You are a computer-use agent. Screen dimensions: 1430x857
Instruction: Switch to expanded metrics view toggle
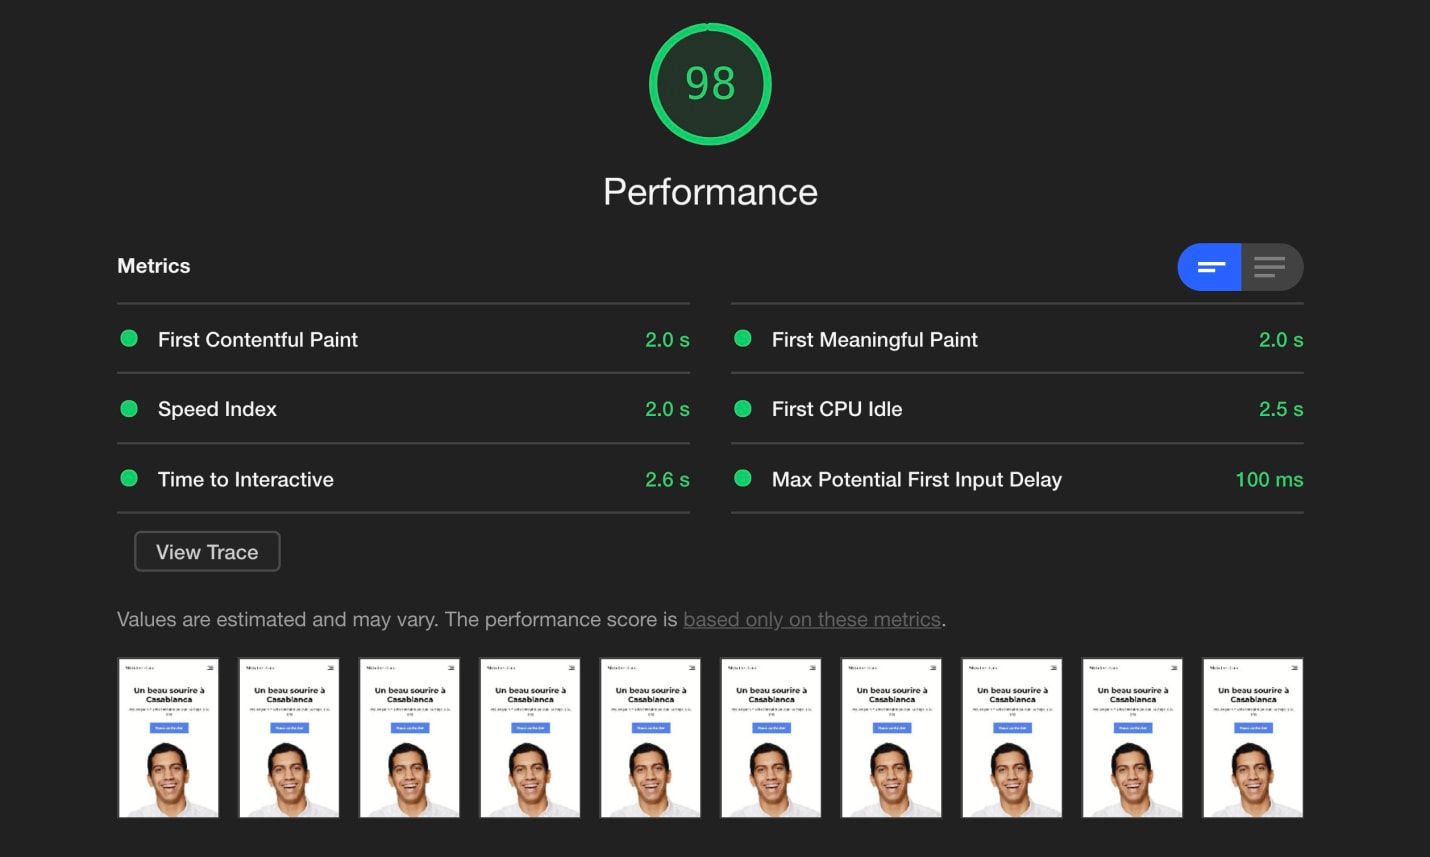(x=1272, y=267)
